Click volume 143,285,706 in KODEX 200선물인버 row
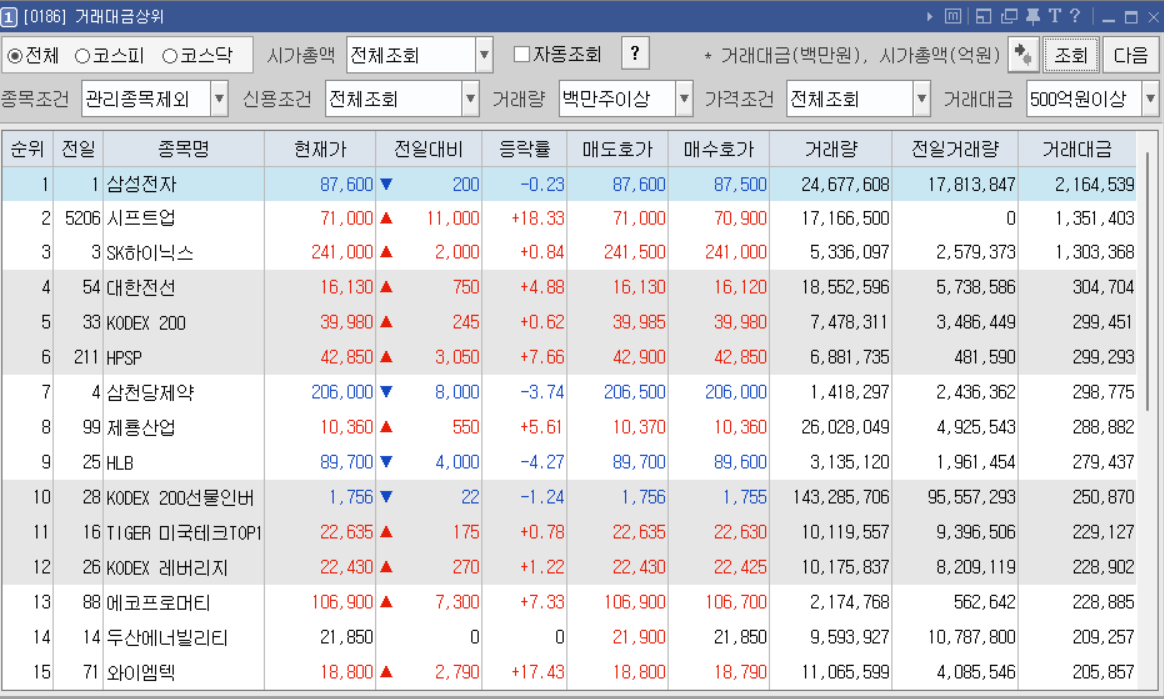Screen dimensions: 1164x699 (x=841, y=497)
